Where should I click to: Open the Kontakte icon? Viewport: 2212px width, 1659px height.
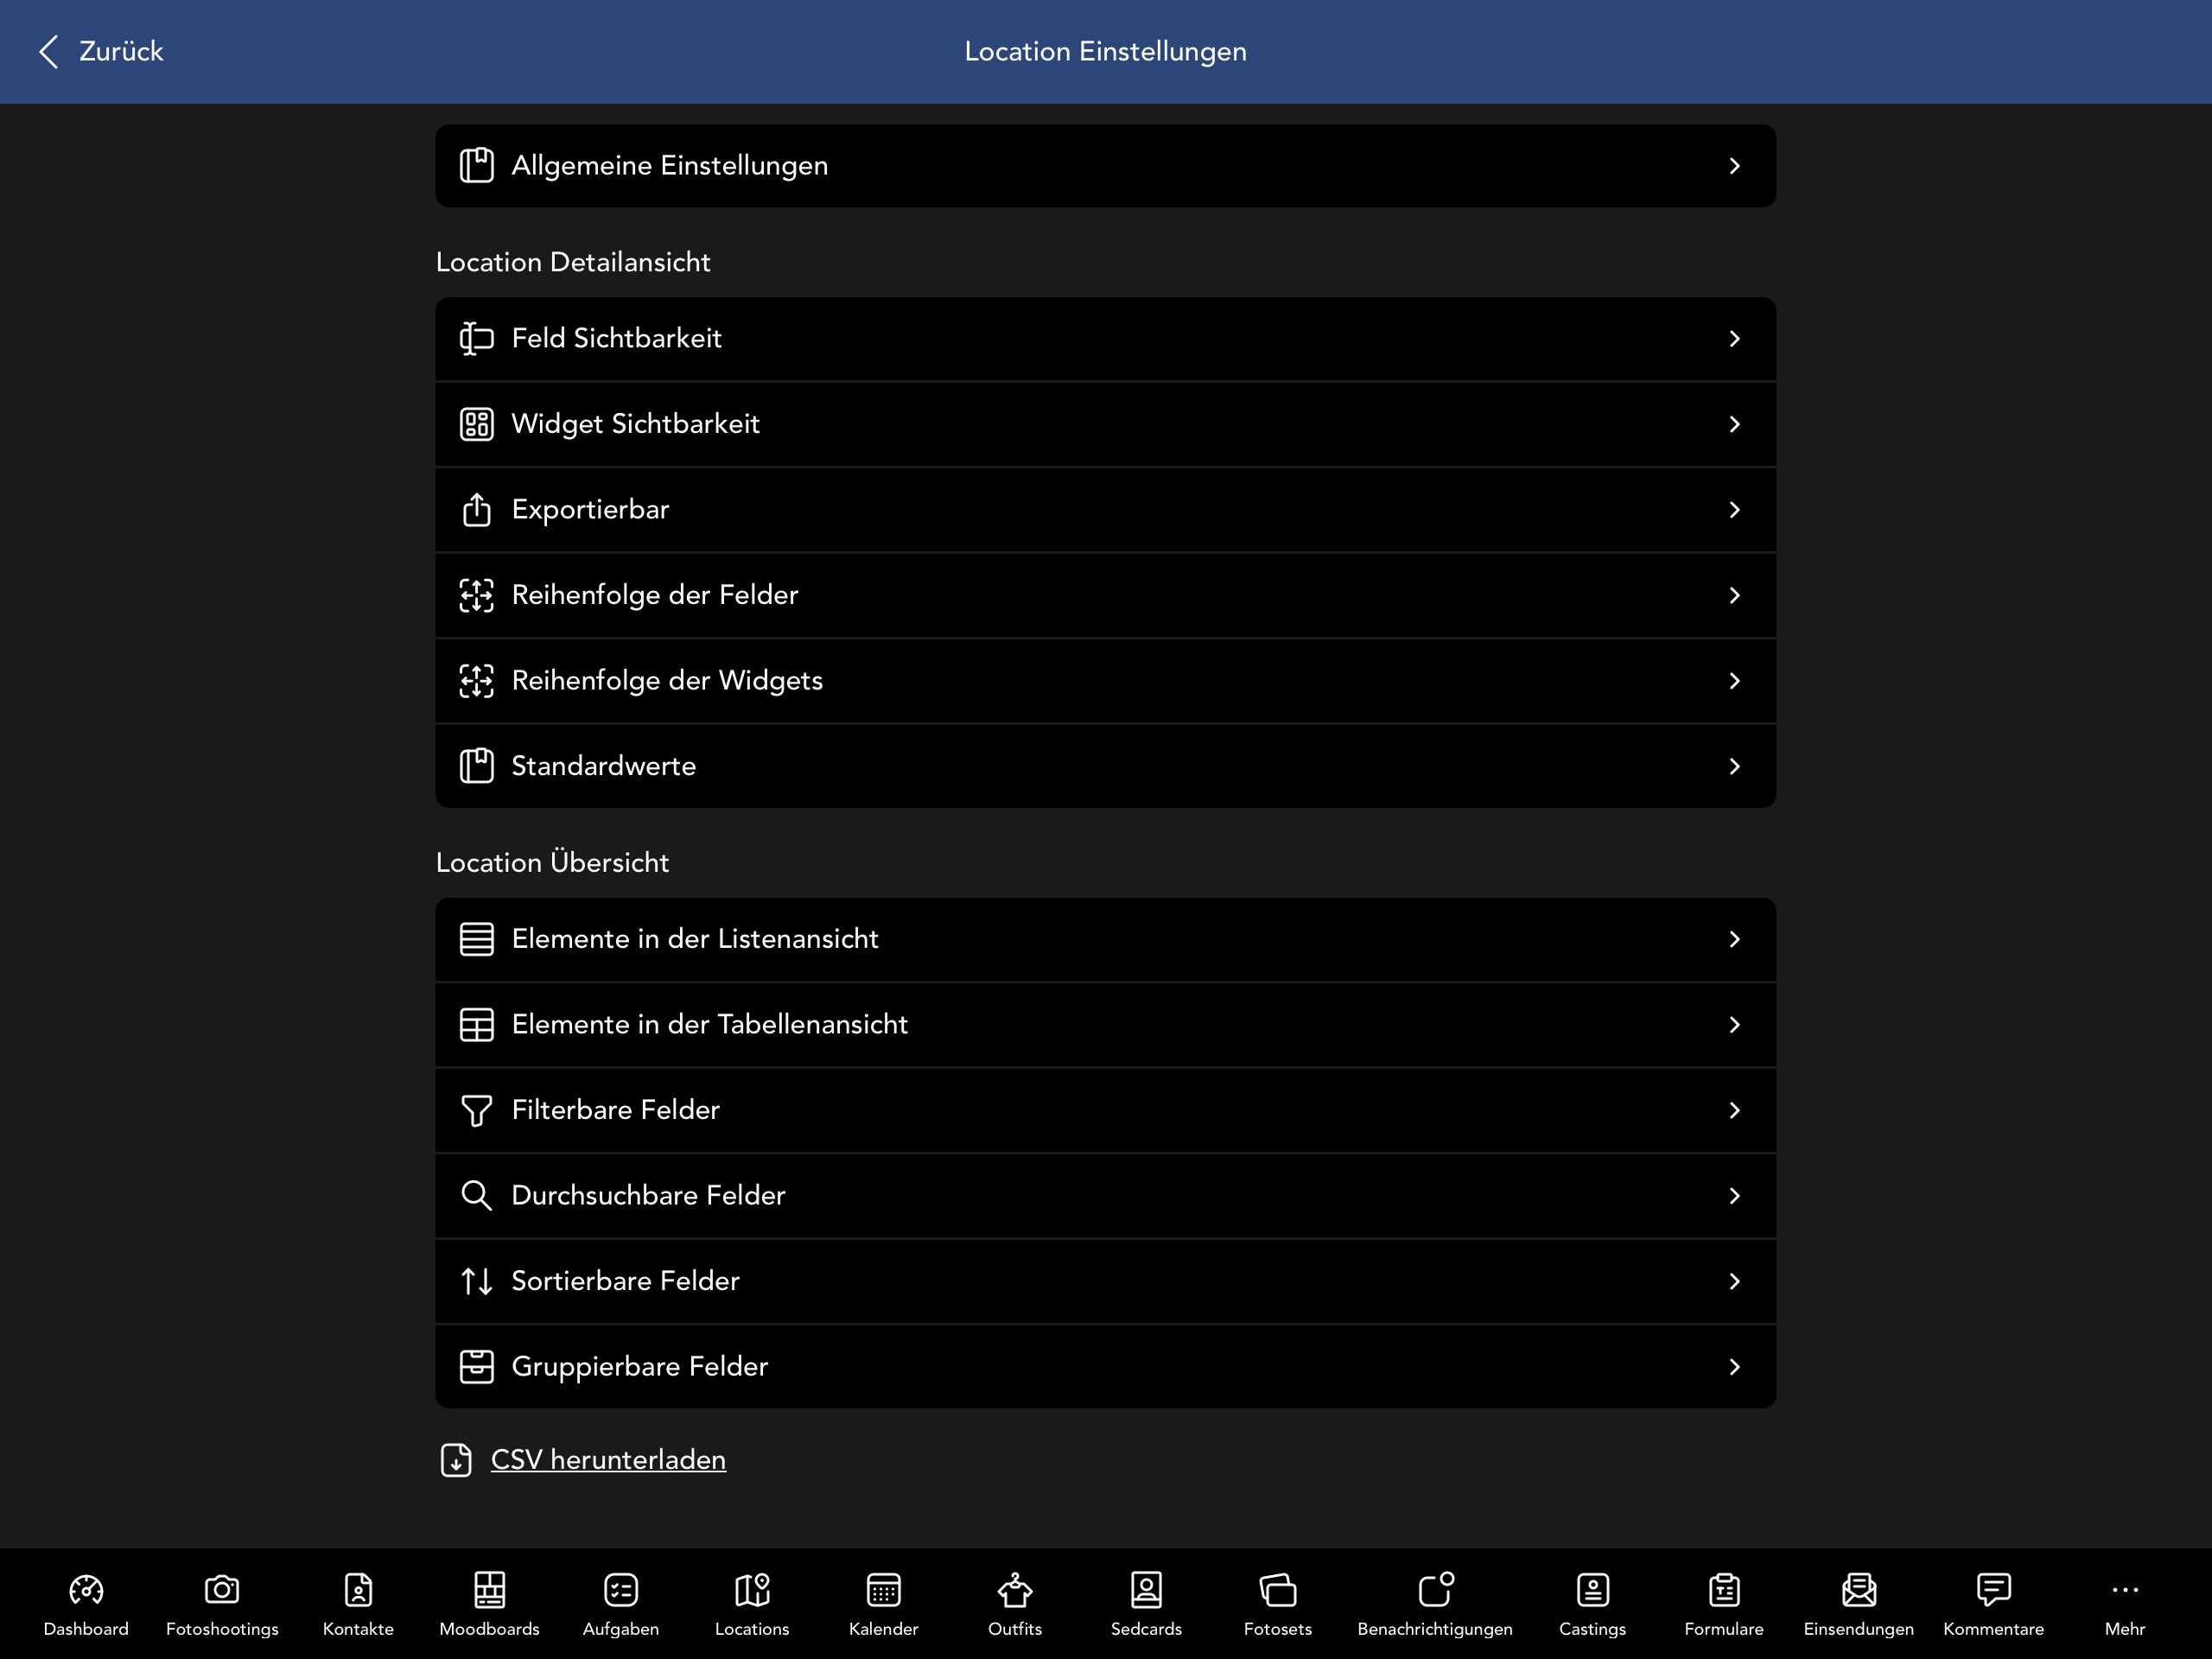pos(358,1589)
